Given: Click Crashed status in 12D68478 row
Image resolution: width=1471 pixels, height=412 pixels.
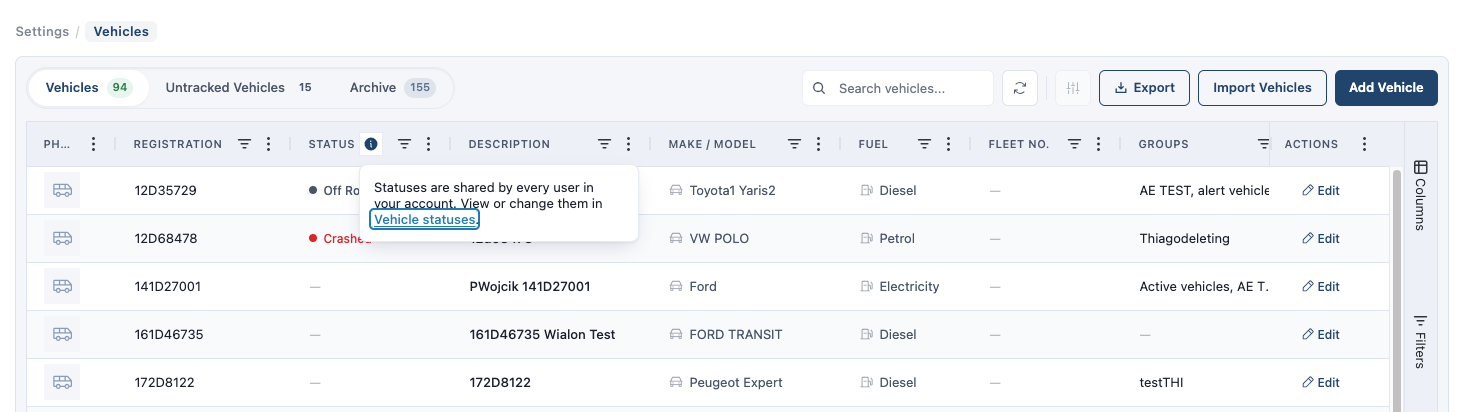Looking at the screenshot, I should point(340,238).
